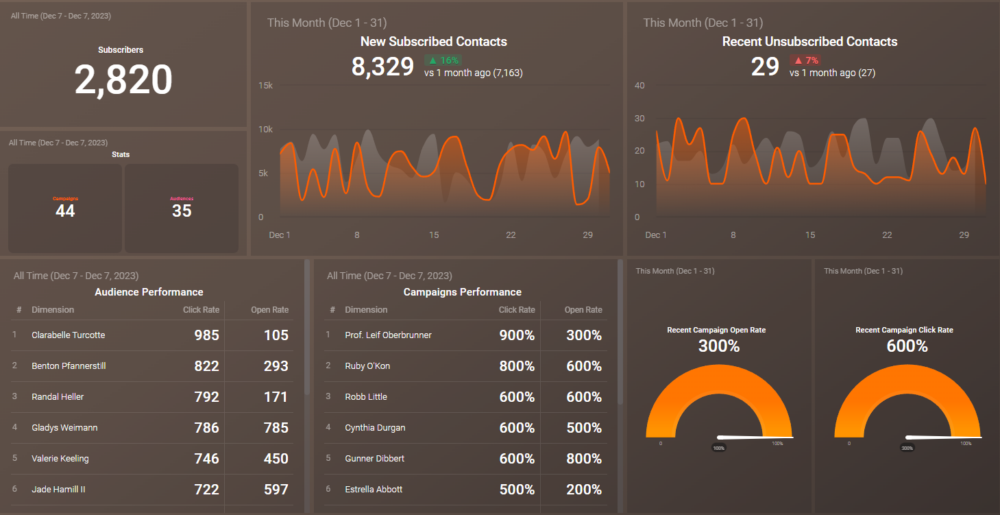Click the red 7% change badge
Screen dimensions: 1000x515
(x=805, y=61)
